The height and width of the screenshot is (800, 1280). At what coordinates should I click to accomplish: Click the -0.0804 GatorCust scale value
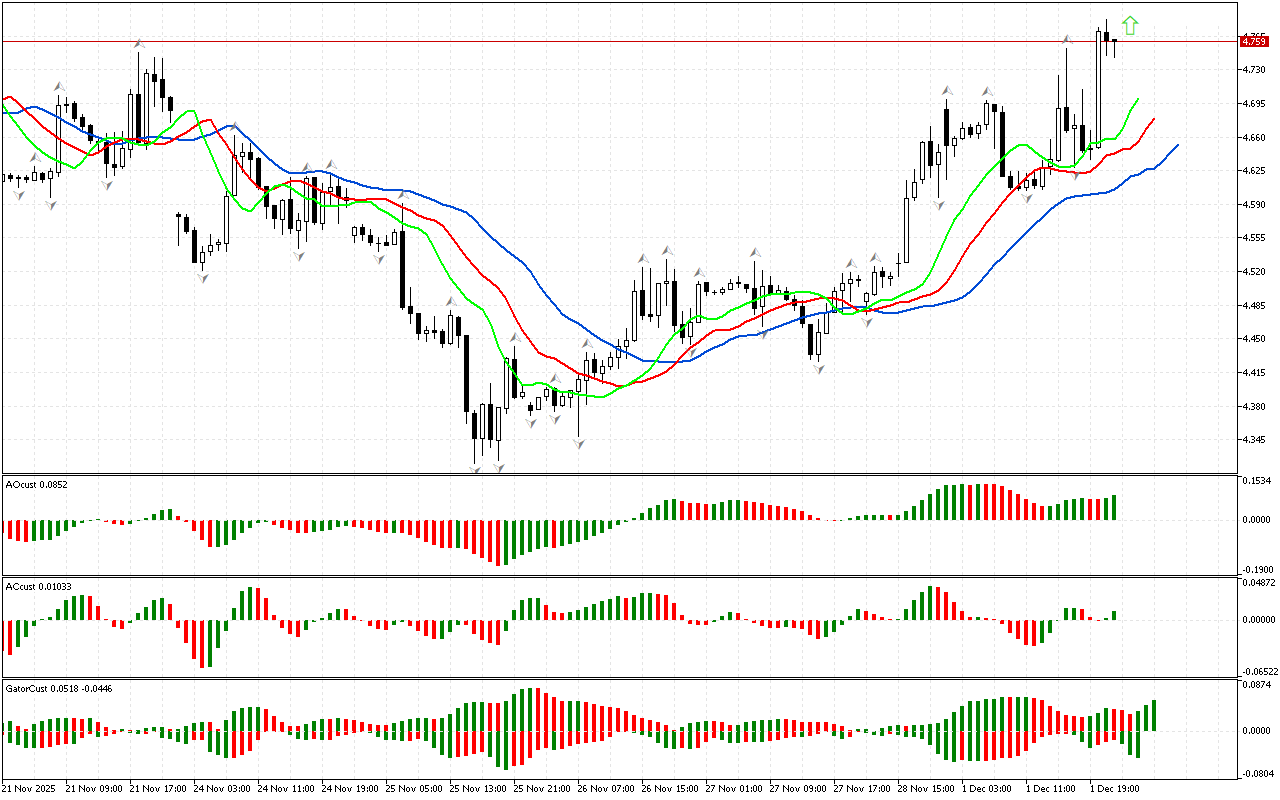1256,774
